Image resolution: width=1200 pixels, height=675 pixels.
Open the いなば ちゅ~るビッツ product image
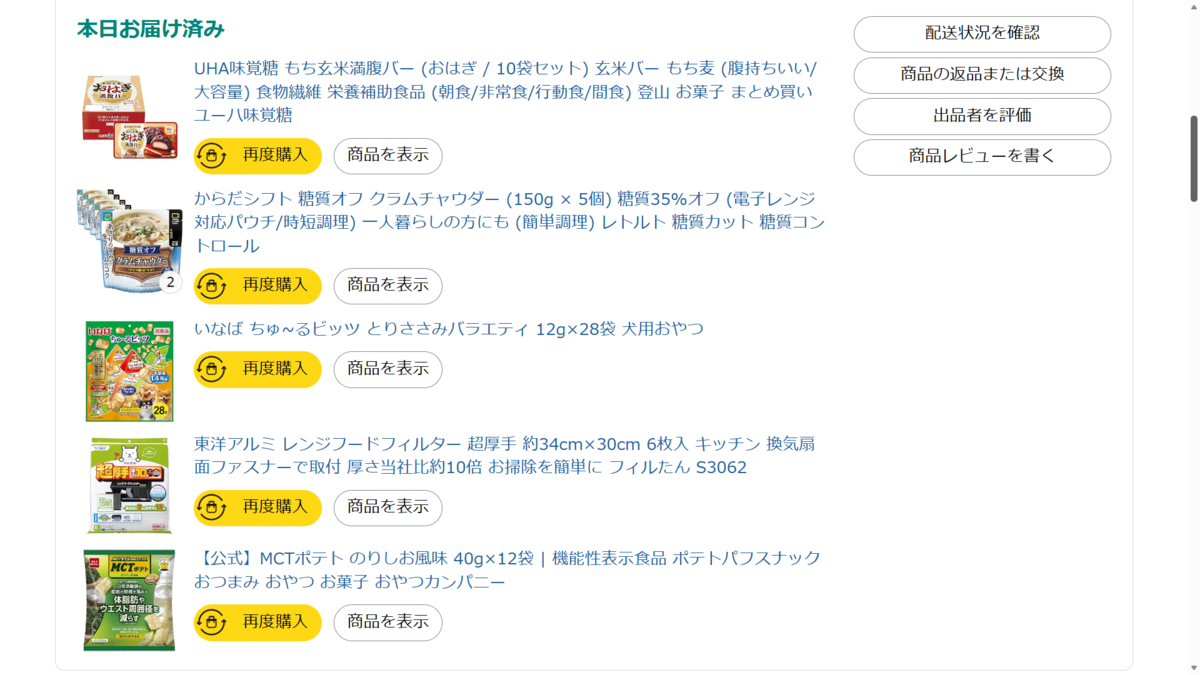(x=130, y=371)
